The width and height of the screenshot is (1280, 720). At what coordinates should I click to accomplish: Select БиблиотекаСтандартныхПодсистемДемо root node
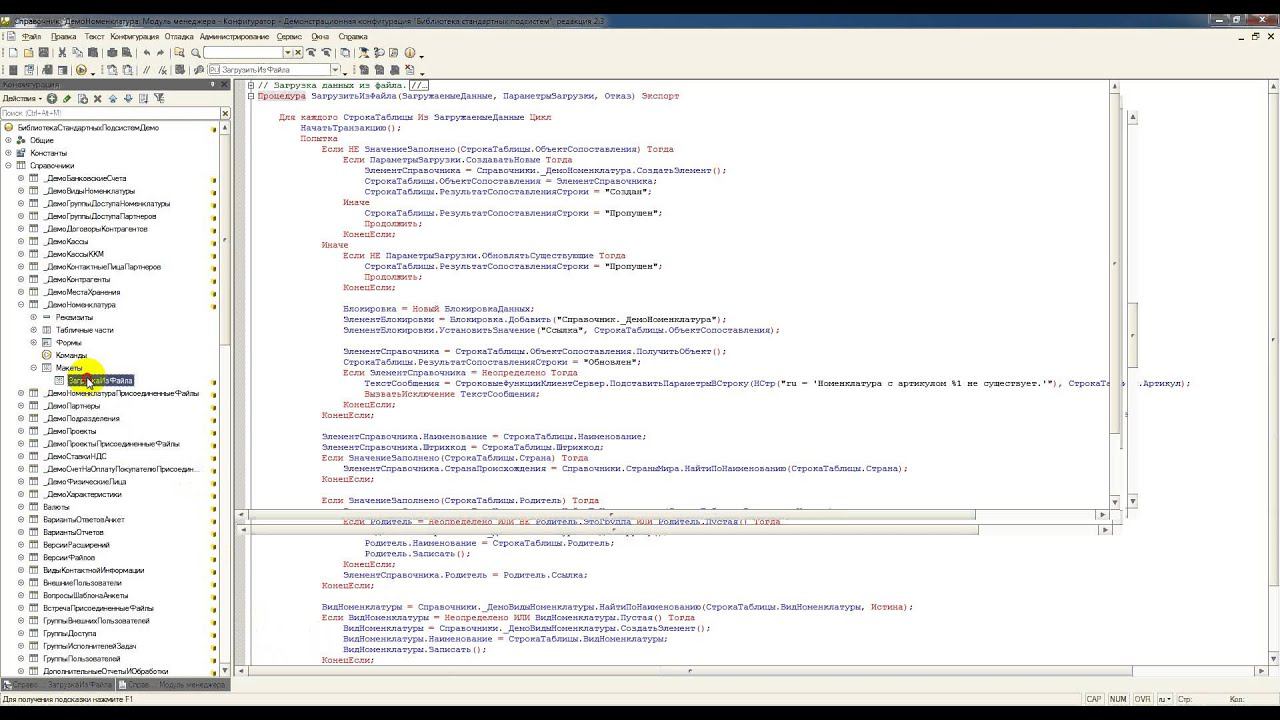[88, 128]
